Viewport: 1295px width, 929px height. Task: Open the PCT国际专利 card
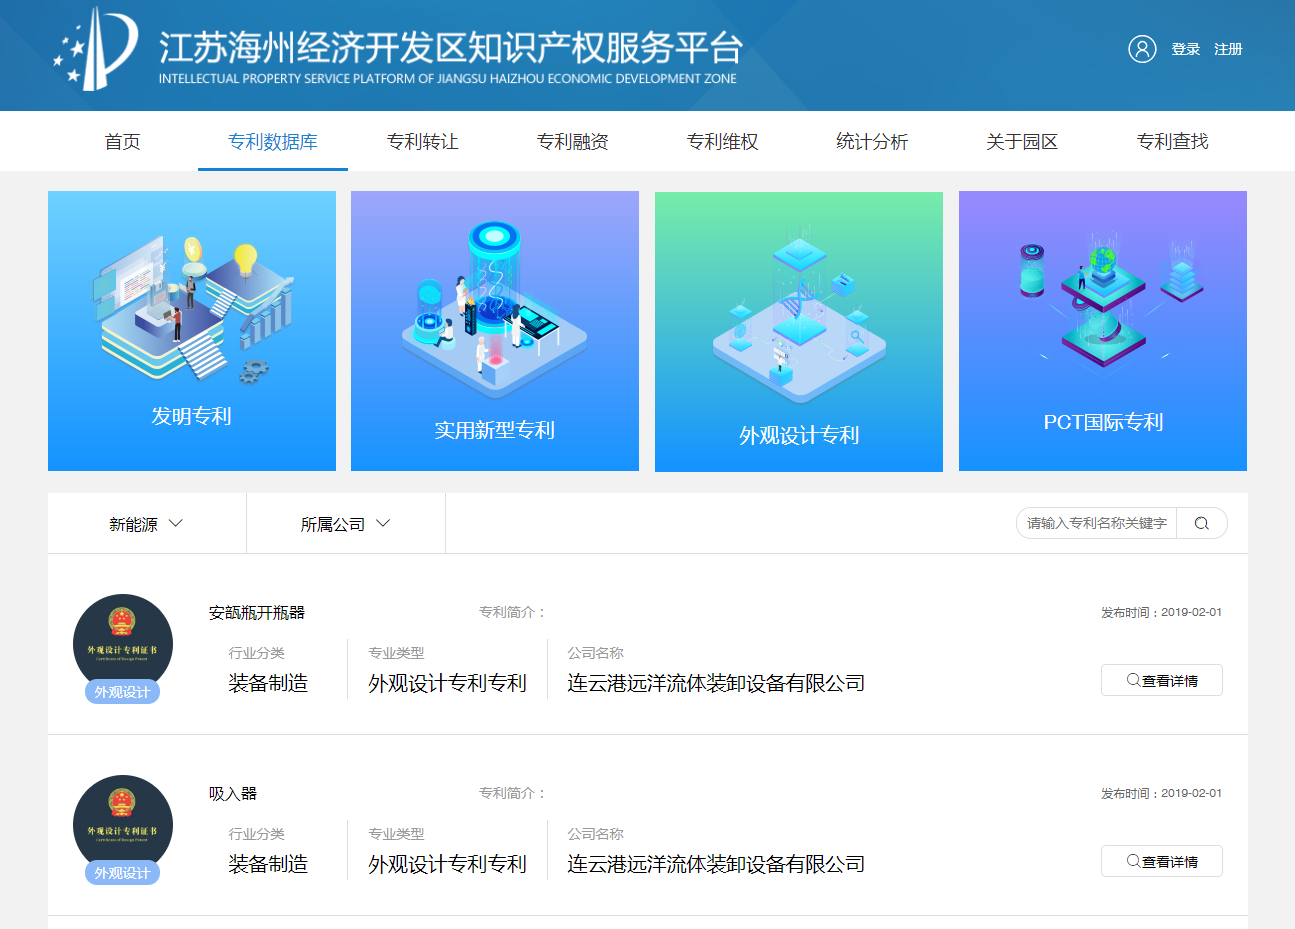pos(1102,331)
